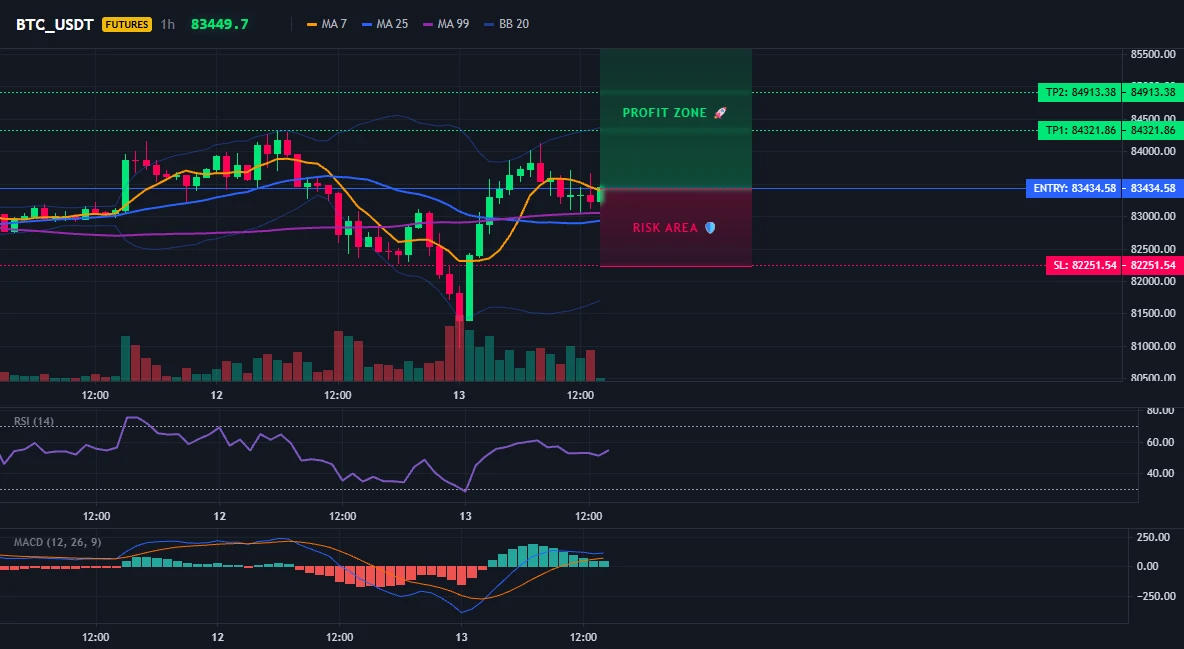Open the MACD (12, 26, 9) indicator label
This screenshot has width=1184, height=649.
point(57,542)
